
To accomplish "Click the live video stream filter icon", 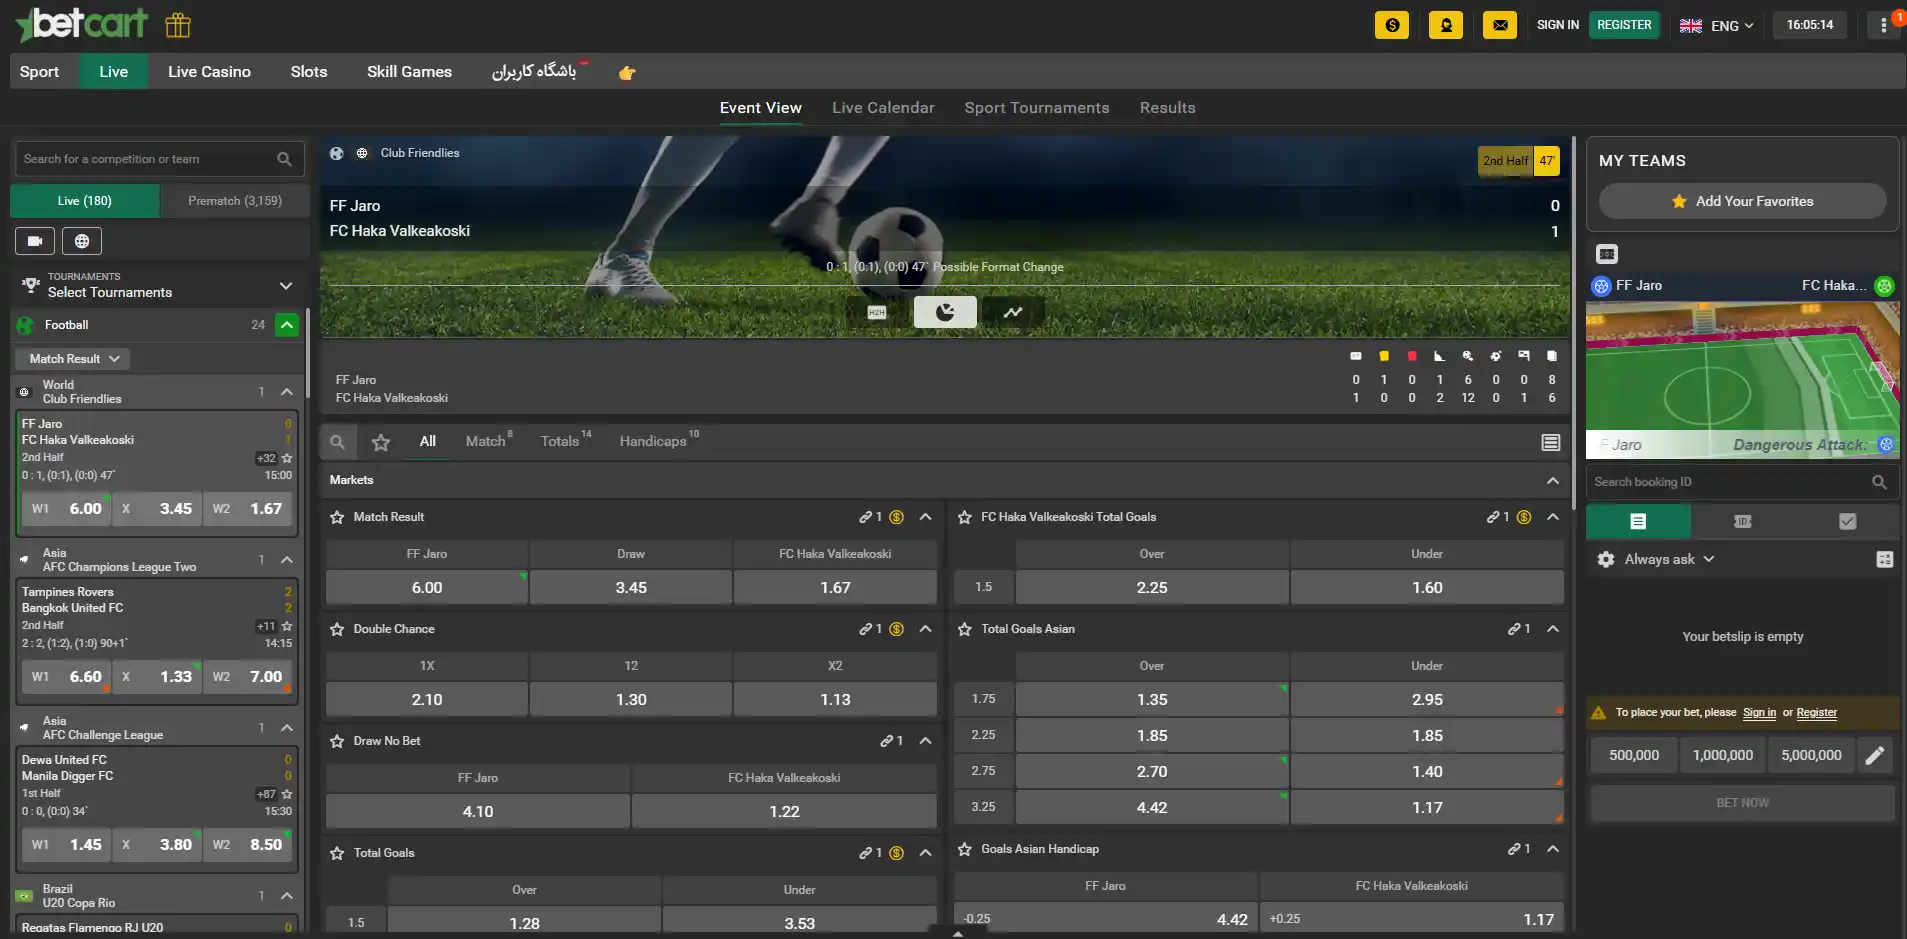I will click(35, 241).
